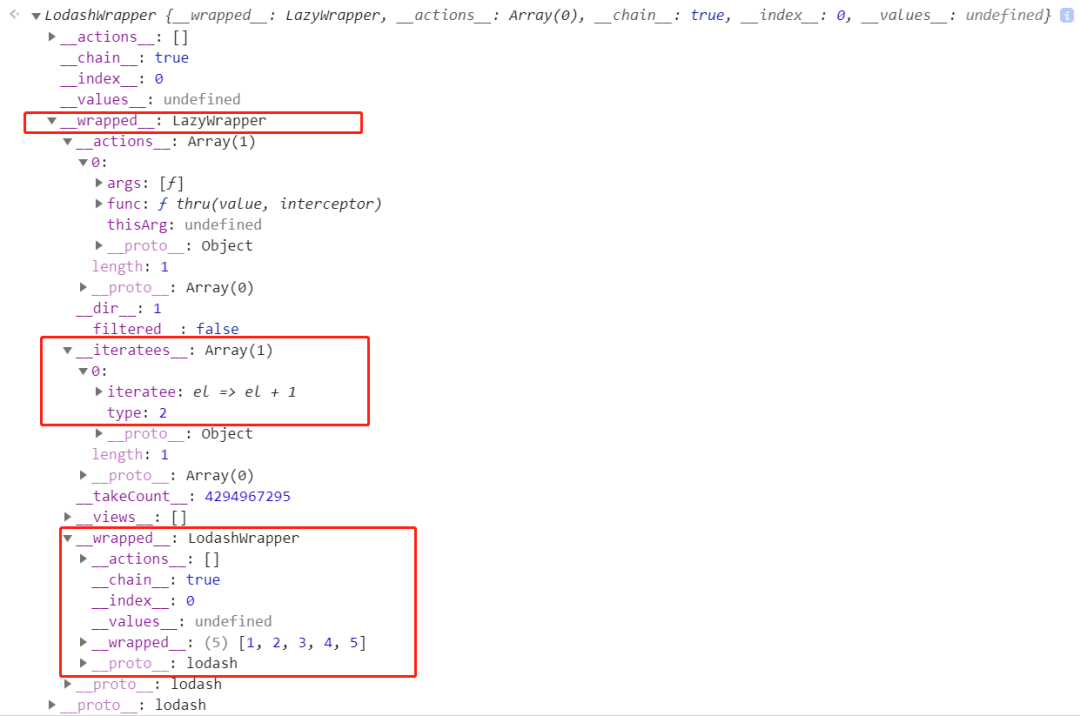Select top-level __chain__: true row
This screenshot has height=716, width=1080.
125,58
